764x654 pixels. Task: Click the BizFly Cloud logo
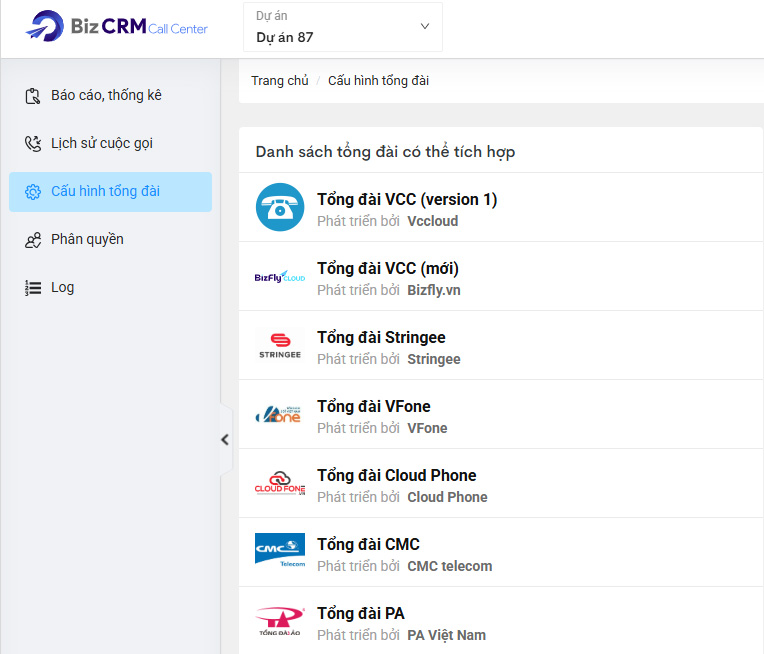point(279,277)
